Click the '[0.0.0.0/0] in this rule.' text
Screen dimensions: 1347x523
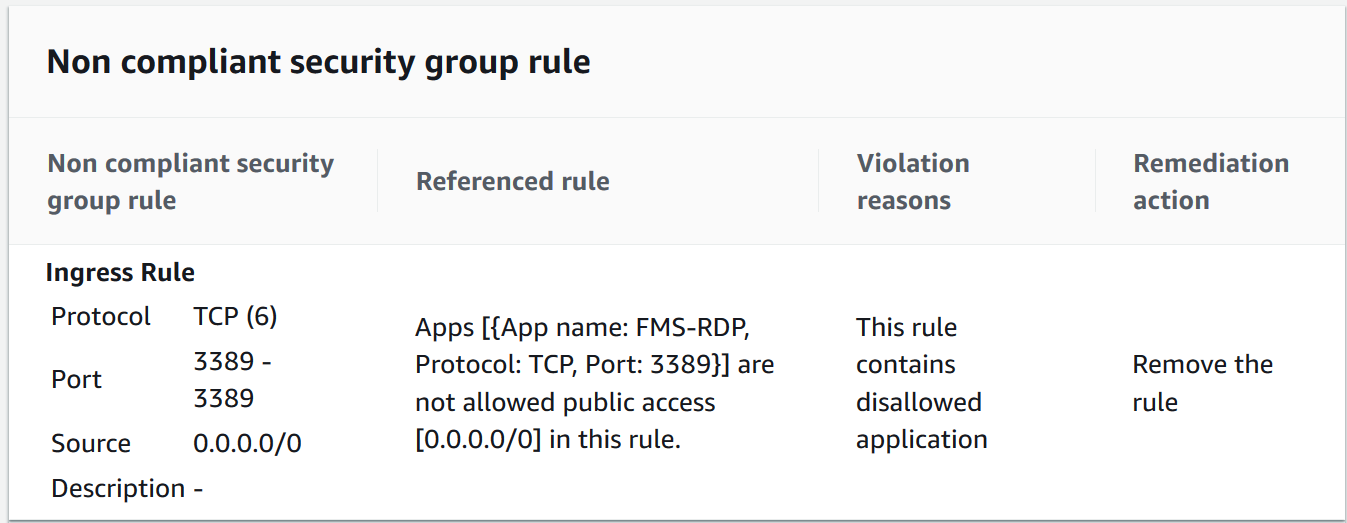pos(548,440)
